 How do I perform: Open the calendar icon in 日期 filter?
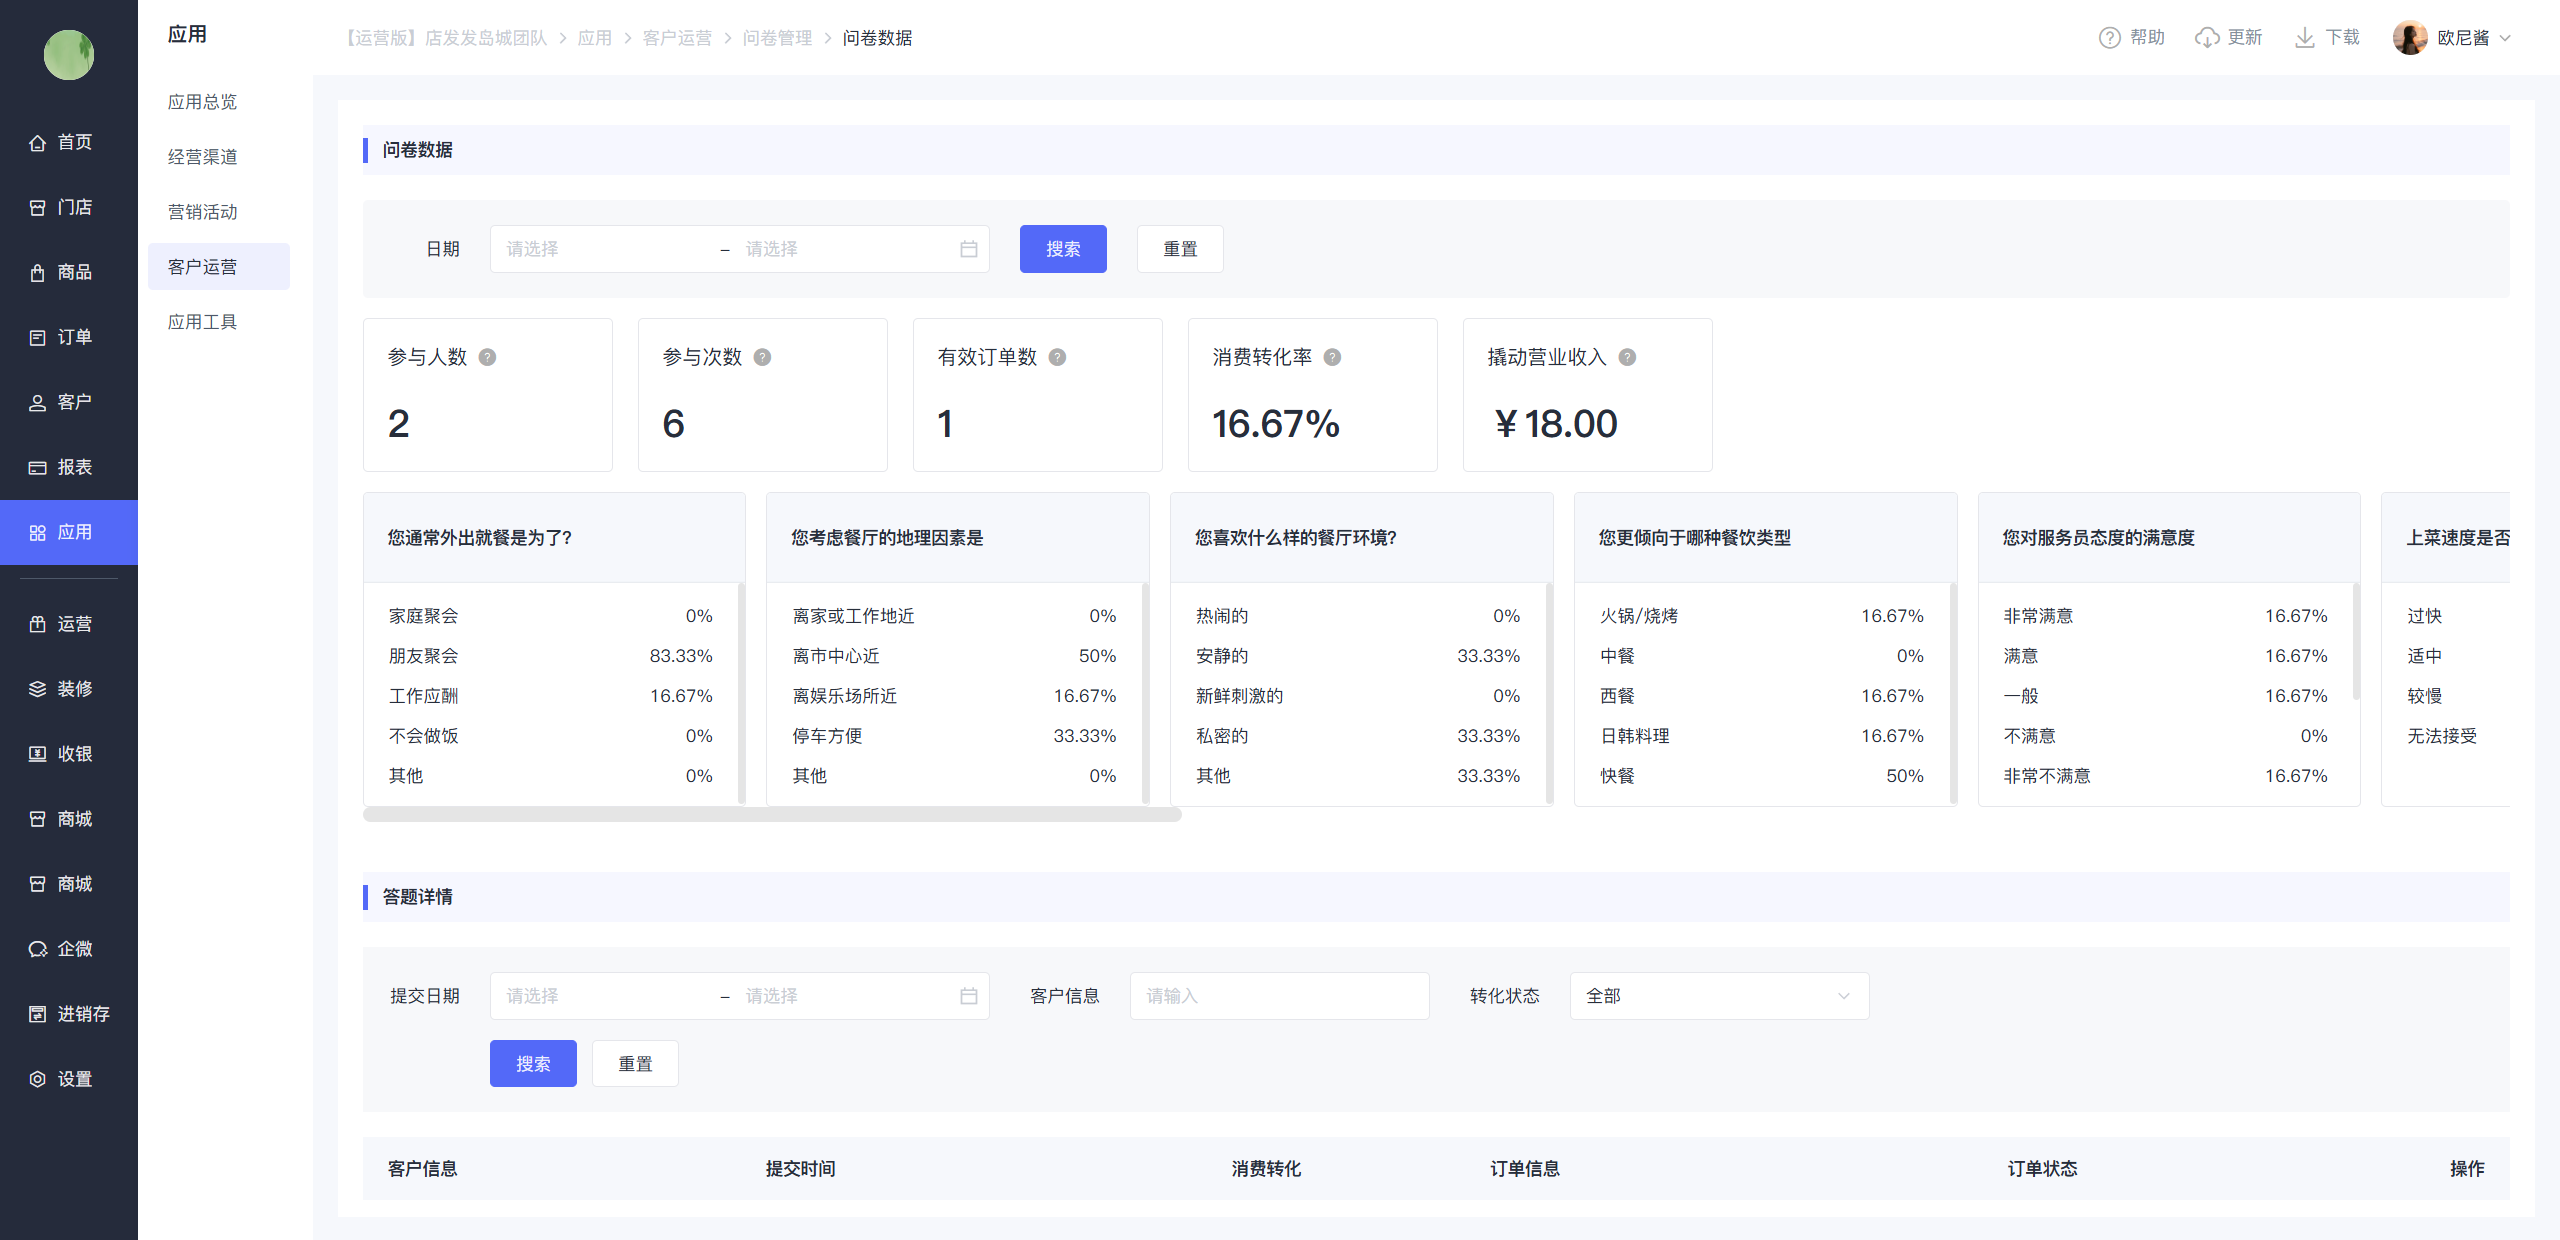[x=968, y=249]
